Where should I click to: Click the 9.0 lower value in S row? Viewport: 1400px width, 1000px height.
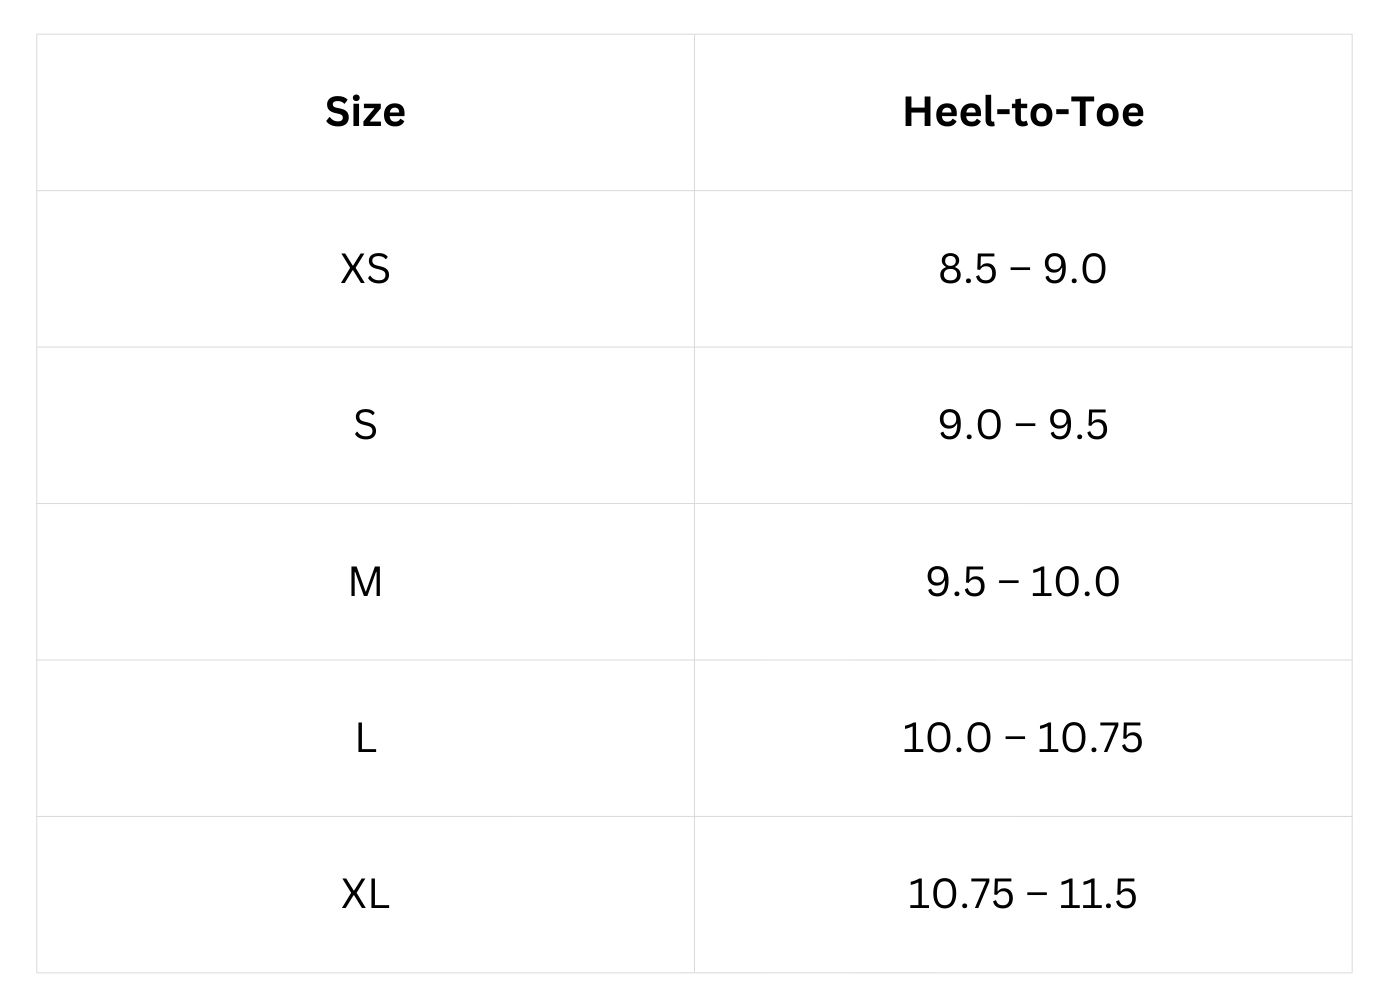tap(969, 425)
